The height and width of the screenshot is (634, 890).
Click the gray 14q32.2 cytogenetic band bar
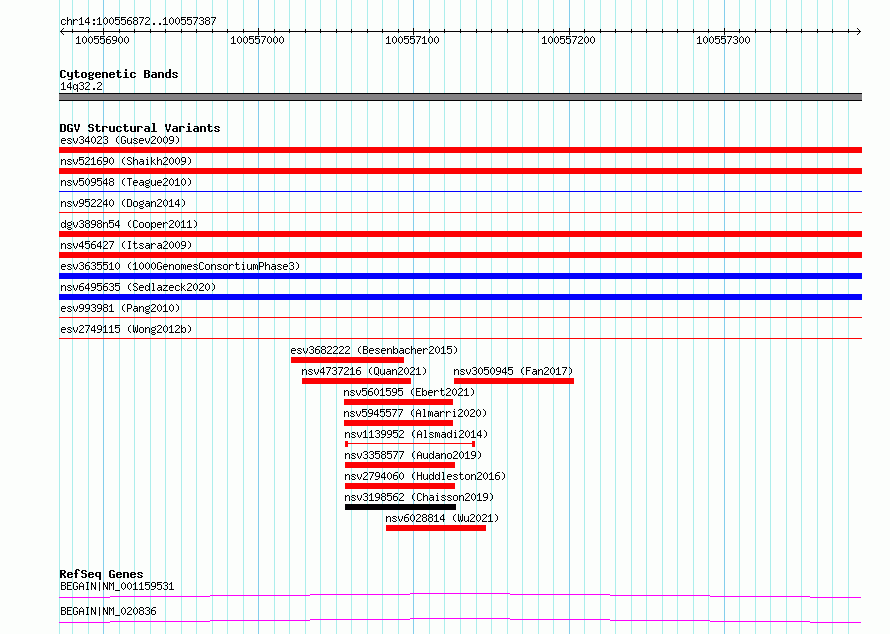point(460,97)
